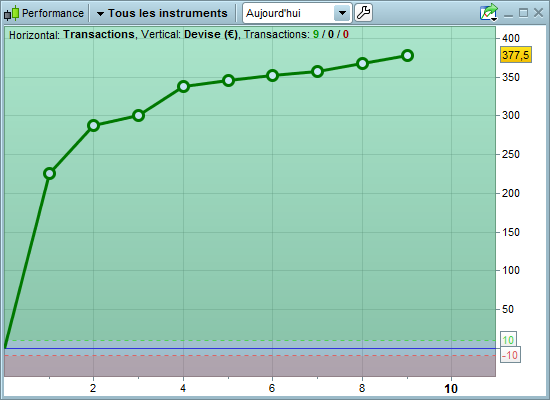Select the seventh transaction data point

(x=317, y=72)
